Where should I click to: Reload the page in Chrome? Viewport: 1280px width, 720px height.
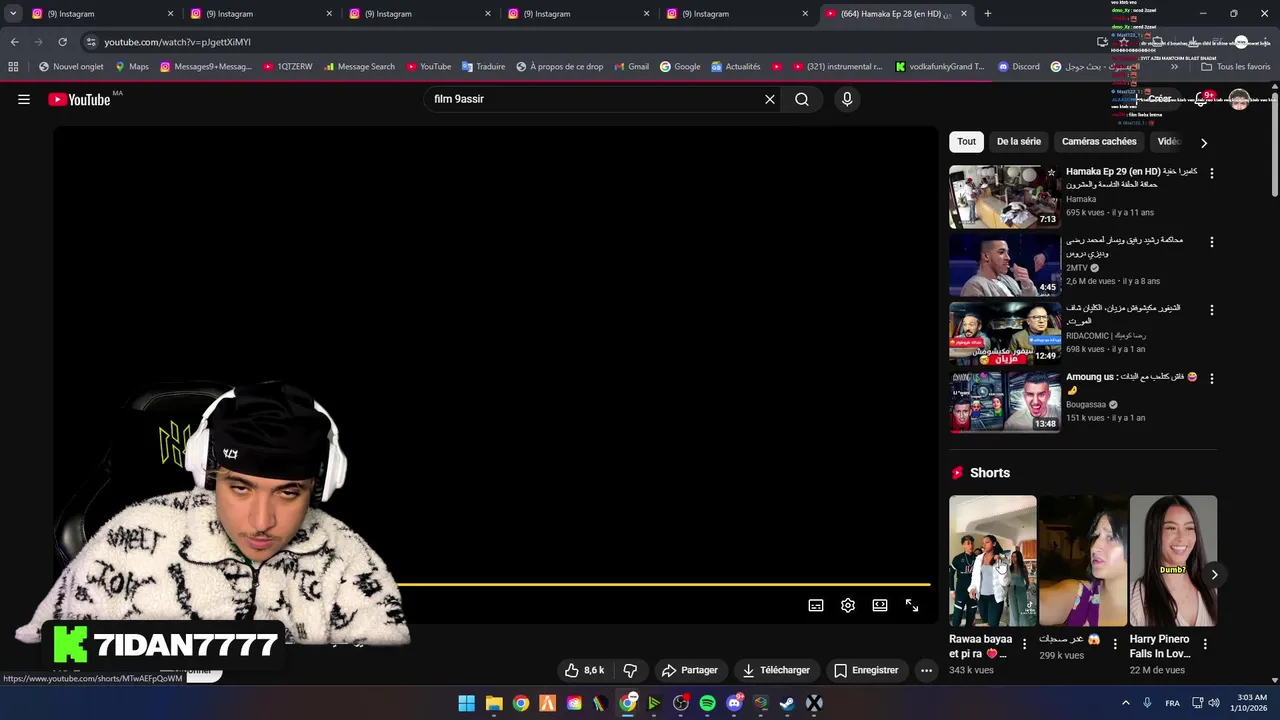[x=62, y=42]
